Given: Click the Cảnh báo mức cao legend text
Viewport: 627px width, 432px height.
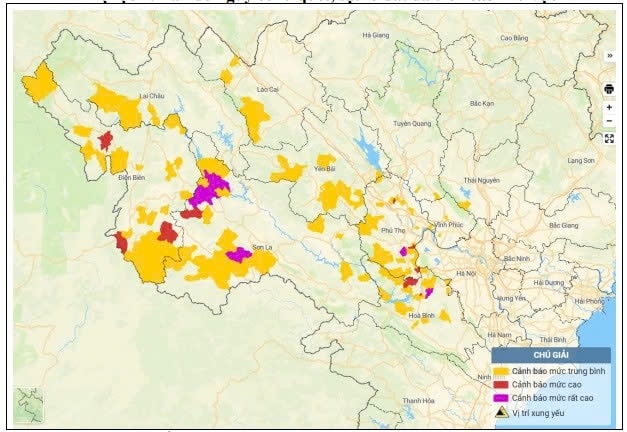Looking at the screenshot, I should [x=546, y=384].
